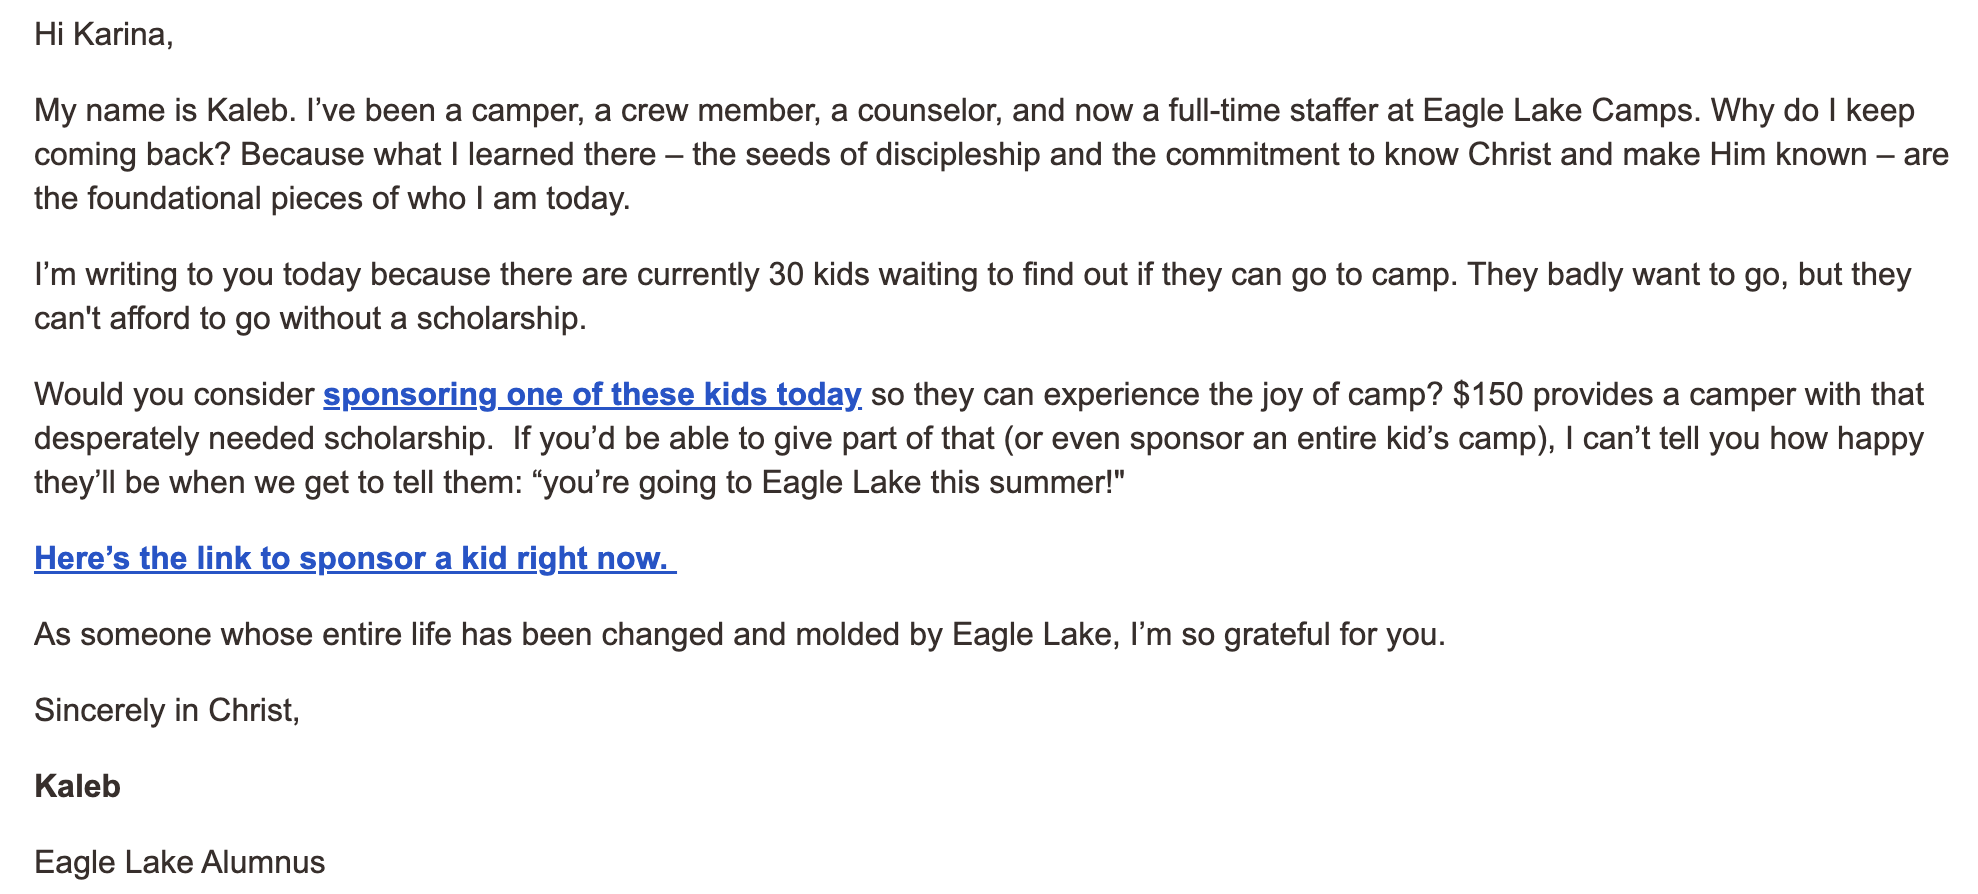1978x894 pixels.
Task: Click the 'Eagle Lake Alumnus' signature title
Action: click(x=179, y=863)
